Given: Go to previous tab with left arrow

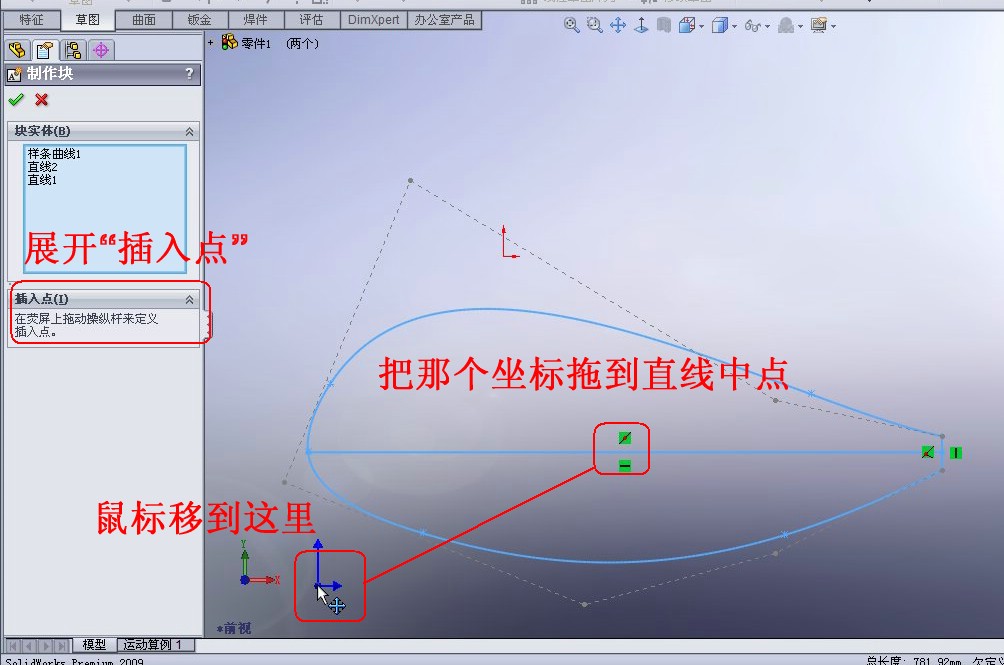Looking at the screenshot, I should 28,645.
